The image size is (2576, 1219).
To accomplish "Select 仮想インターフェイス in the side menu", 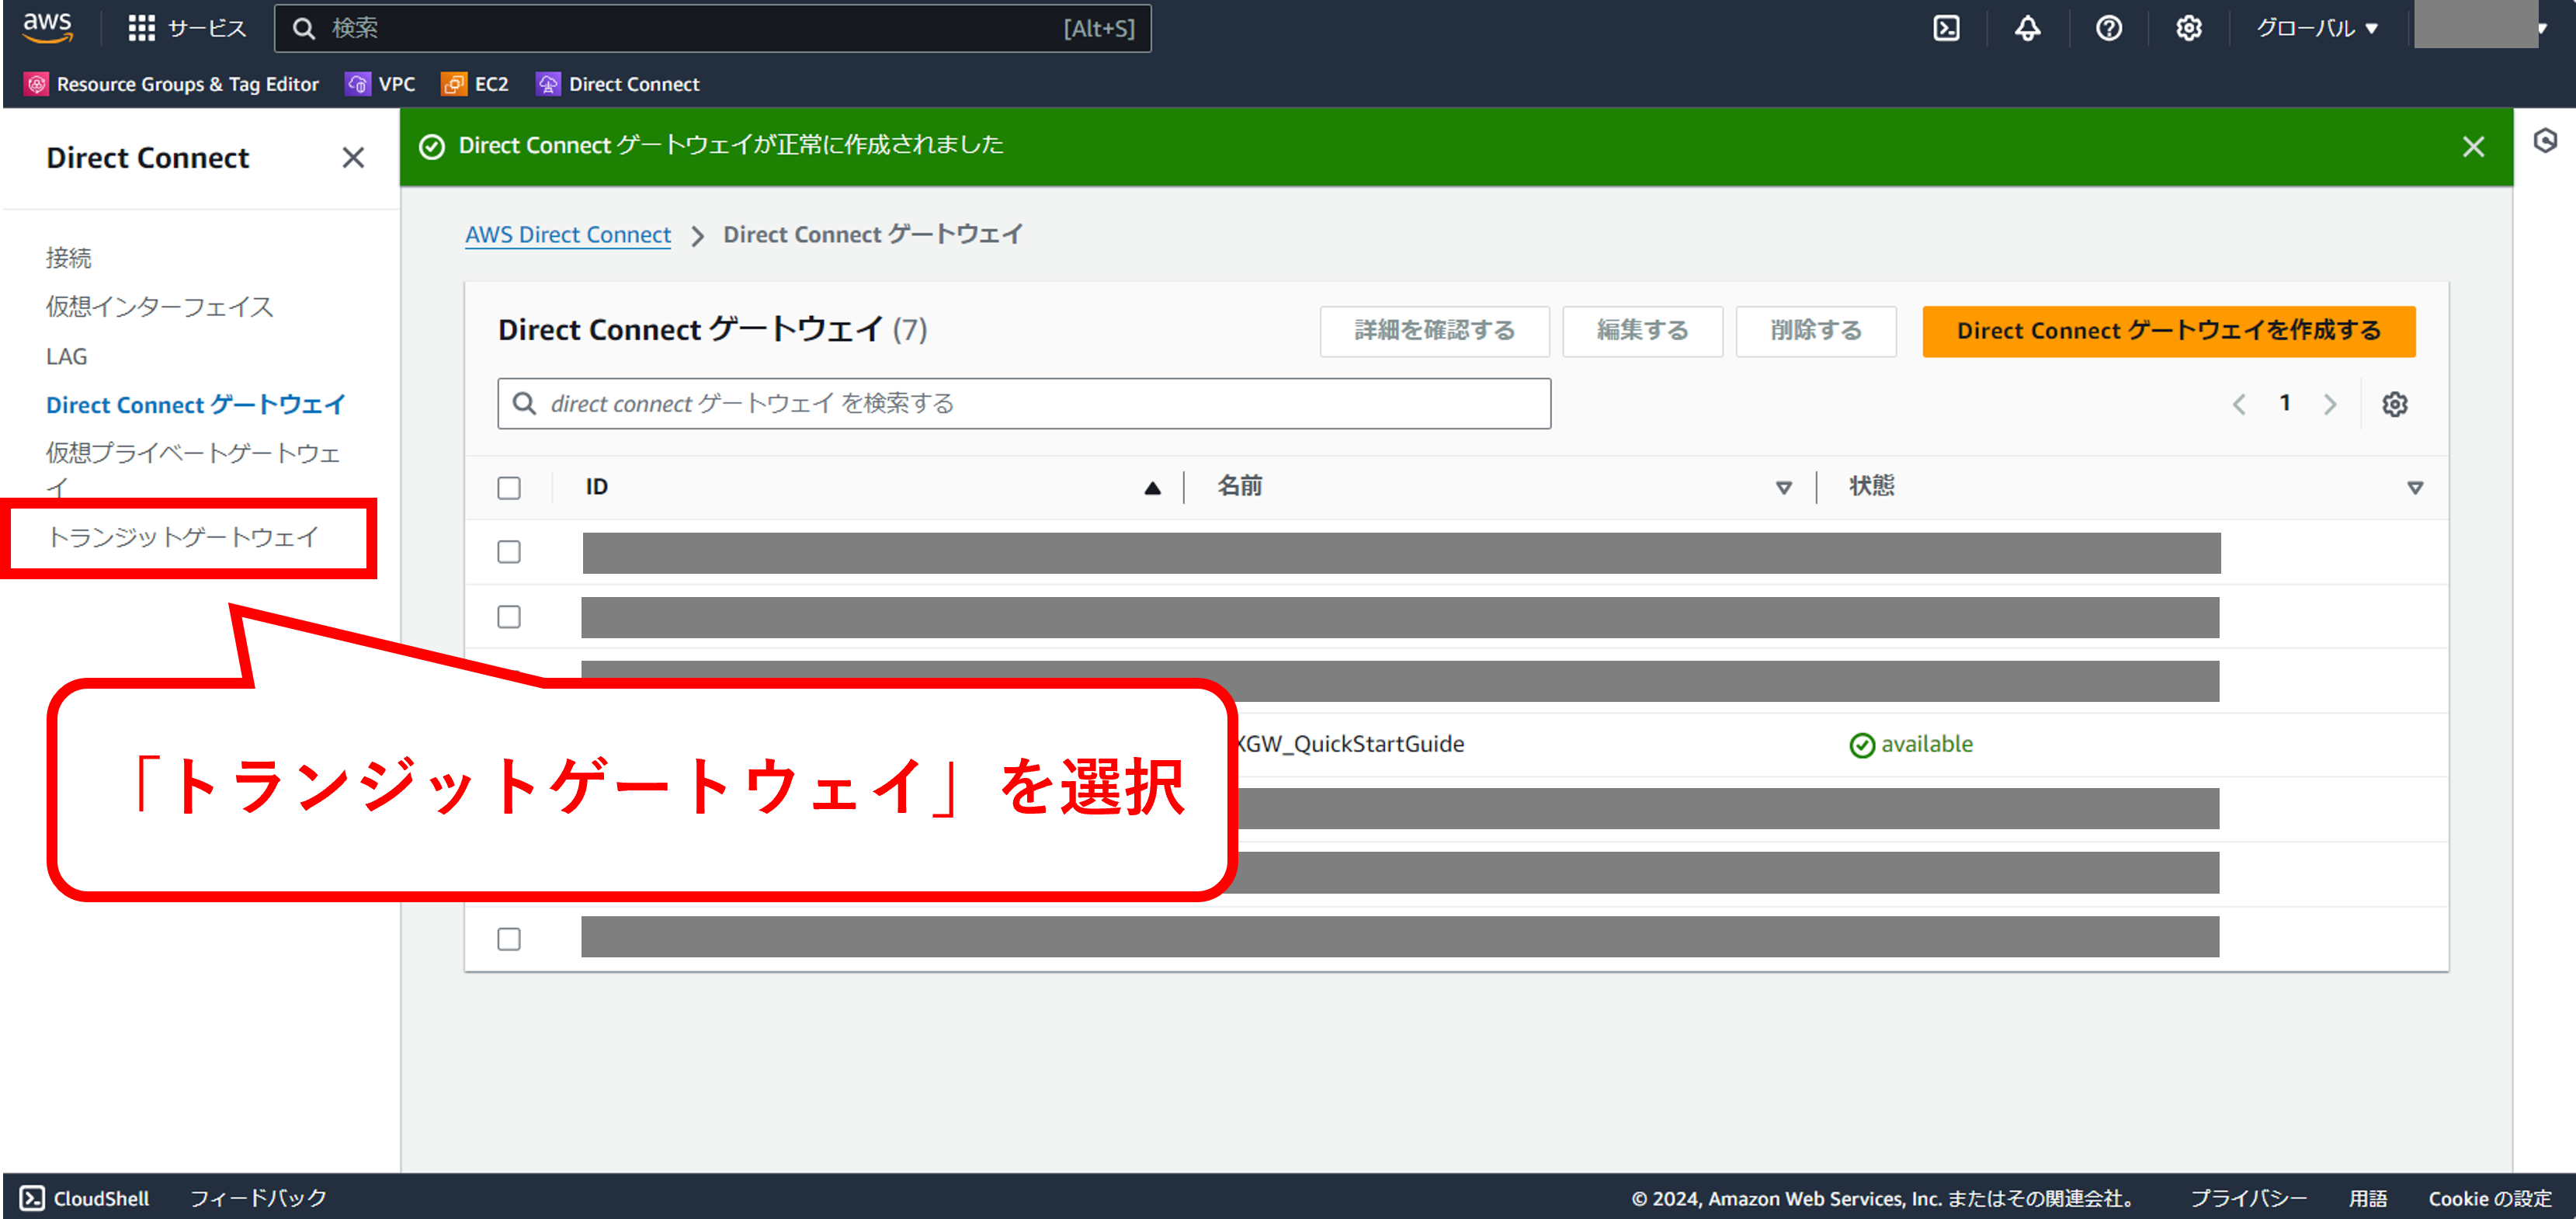I will coord(159,307).
